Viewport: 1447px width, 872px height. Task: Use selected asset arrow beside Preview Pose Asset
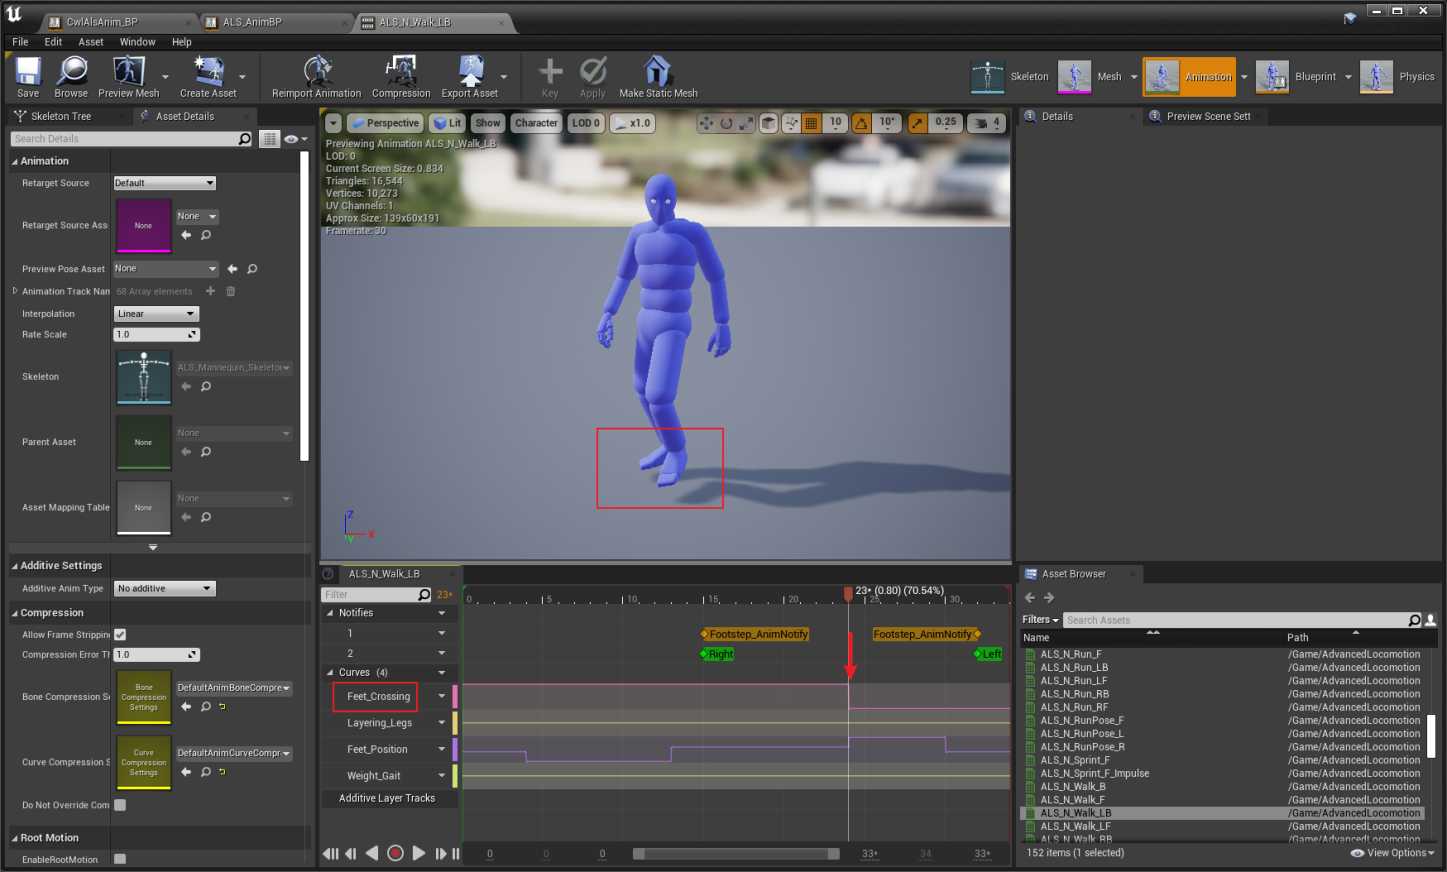coord(232,268)
